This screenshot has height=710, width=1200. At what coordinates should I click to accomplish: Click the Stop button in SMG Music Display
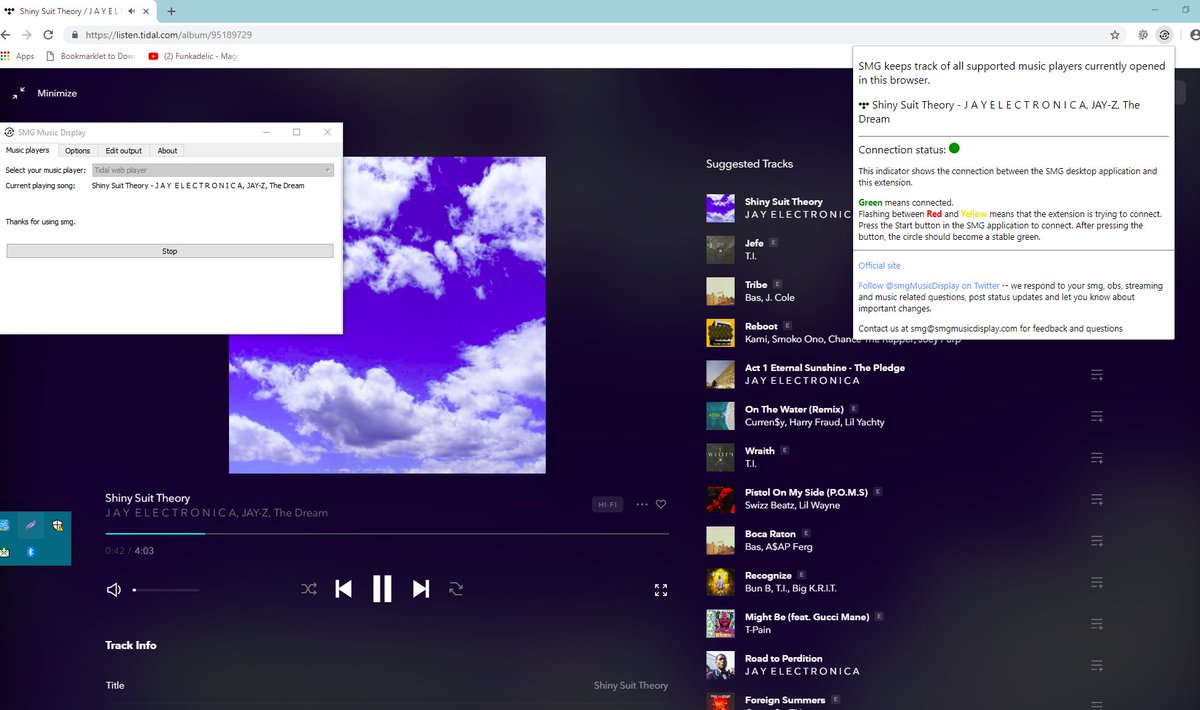[x=170, y=251]
